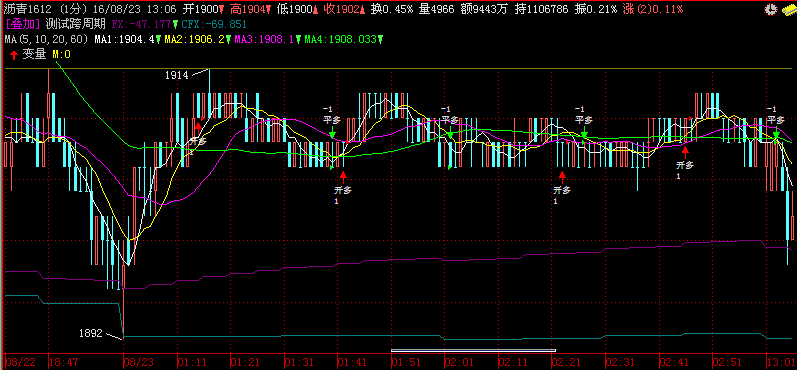Click the clock icon in the top-right corner
Viewport: 797px width, 370px height.
pyautogui.click(x=771, y=9)
